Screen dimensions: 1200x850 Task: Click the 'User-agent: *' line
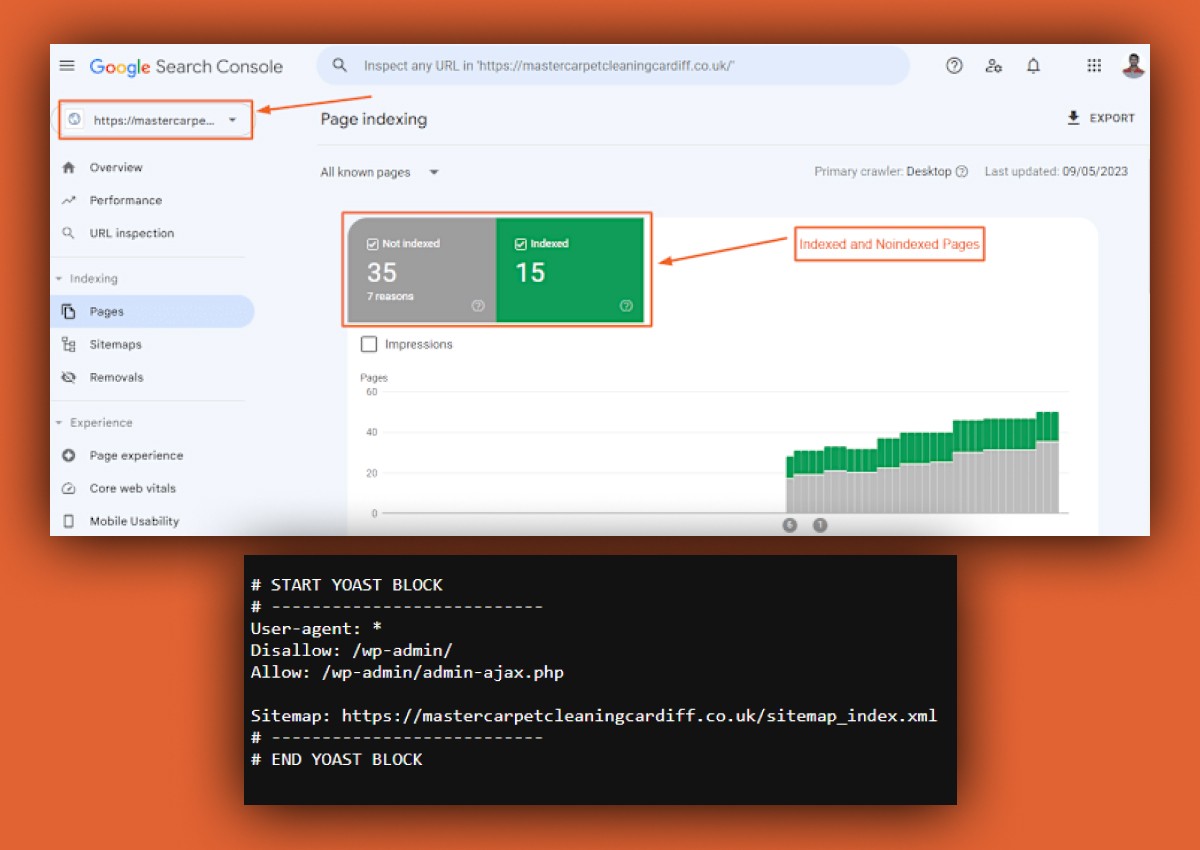tap(316, 628)
